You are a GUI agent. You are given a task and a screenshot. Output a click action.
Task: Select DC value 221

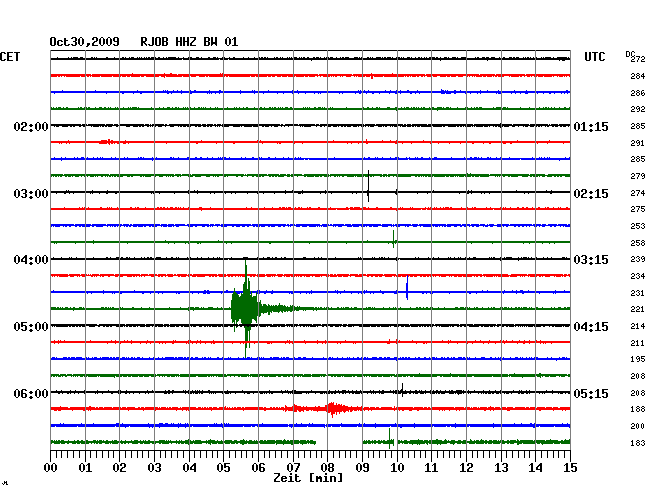coord(638,309)
